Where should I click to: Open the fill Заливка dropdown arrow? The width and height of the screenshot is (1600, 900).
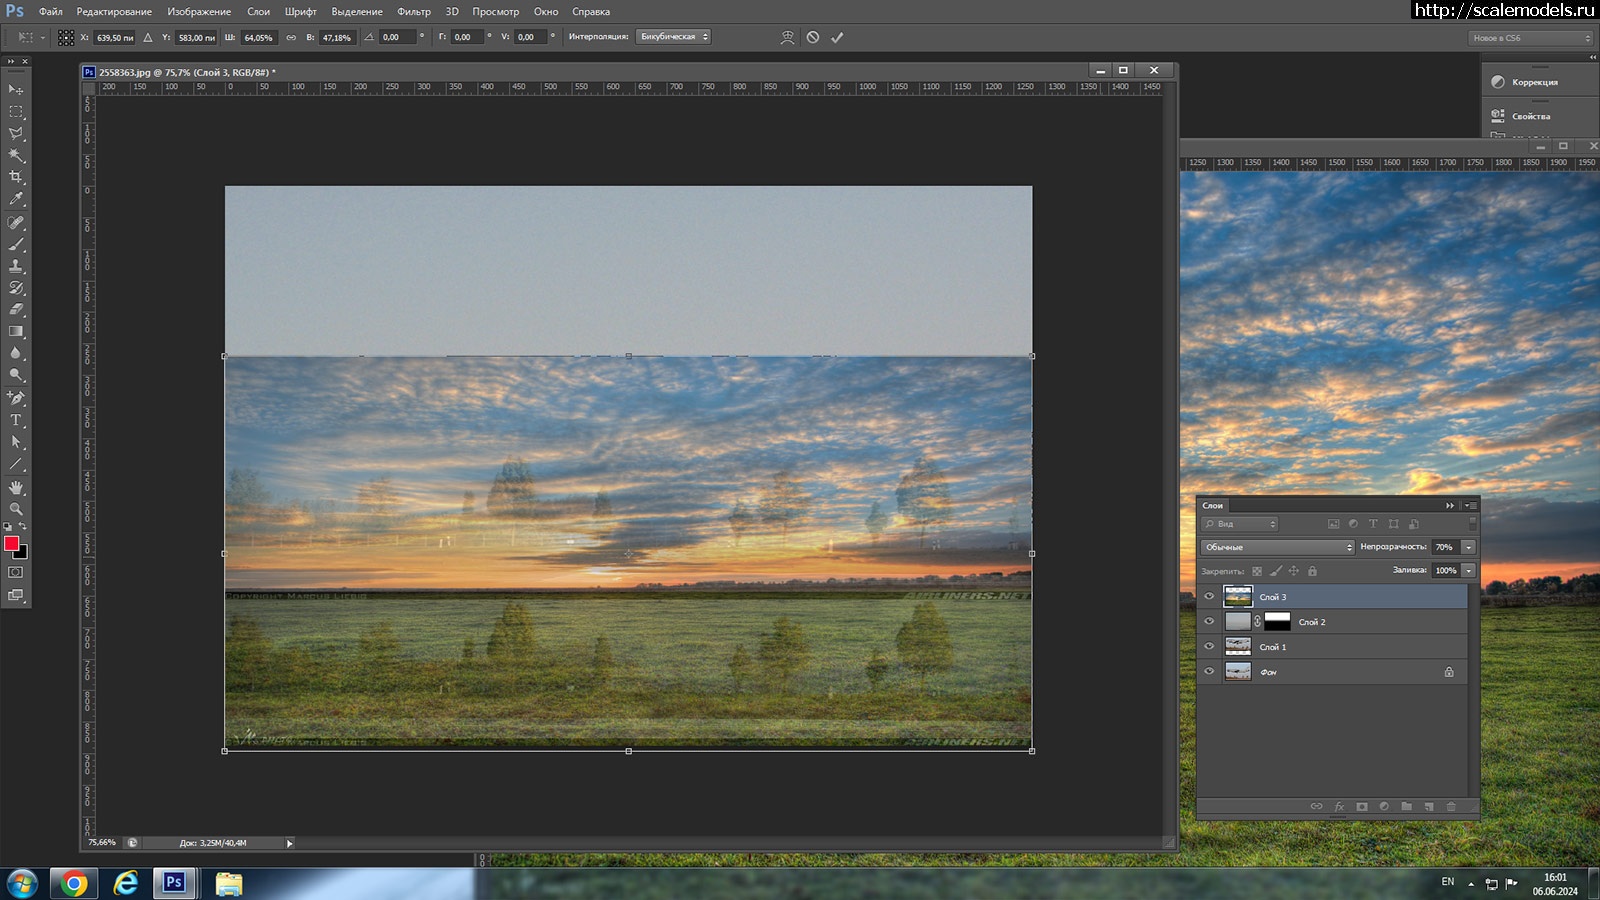pos(1468,570)
